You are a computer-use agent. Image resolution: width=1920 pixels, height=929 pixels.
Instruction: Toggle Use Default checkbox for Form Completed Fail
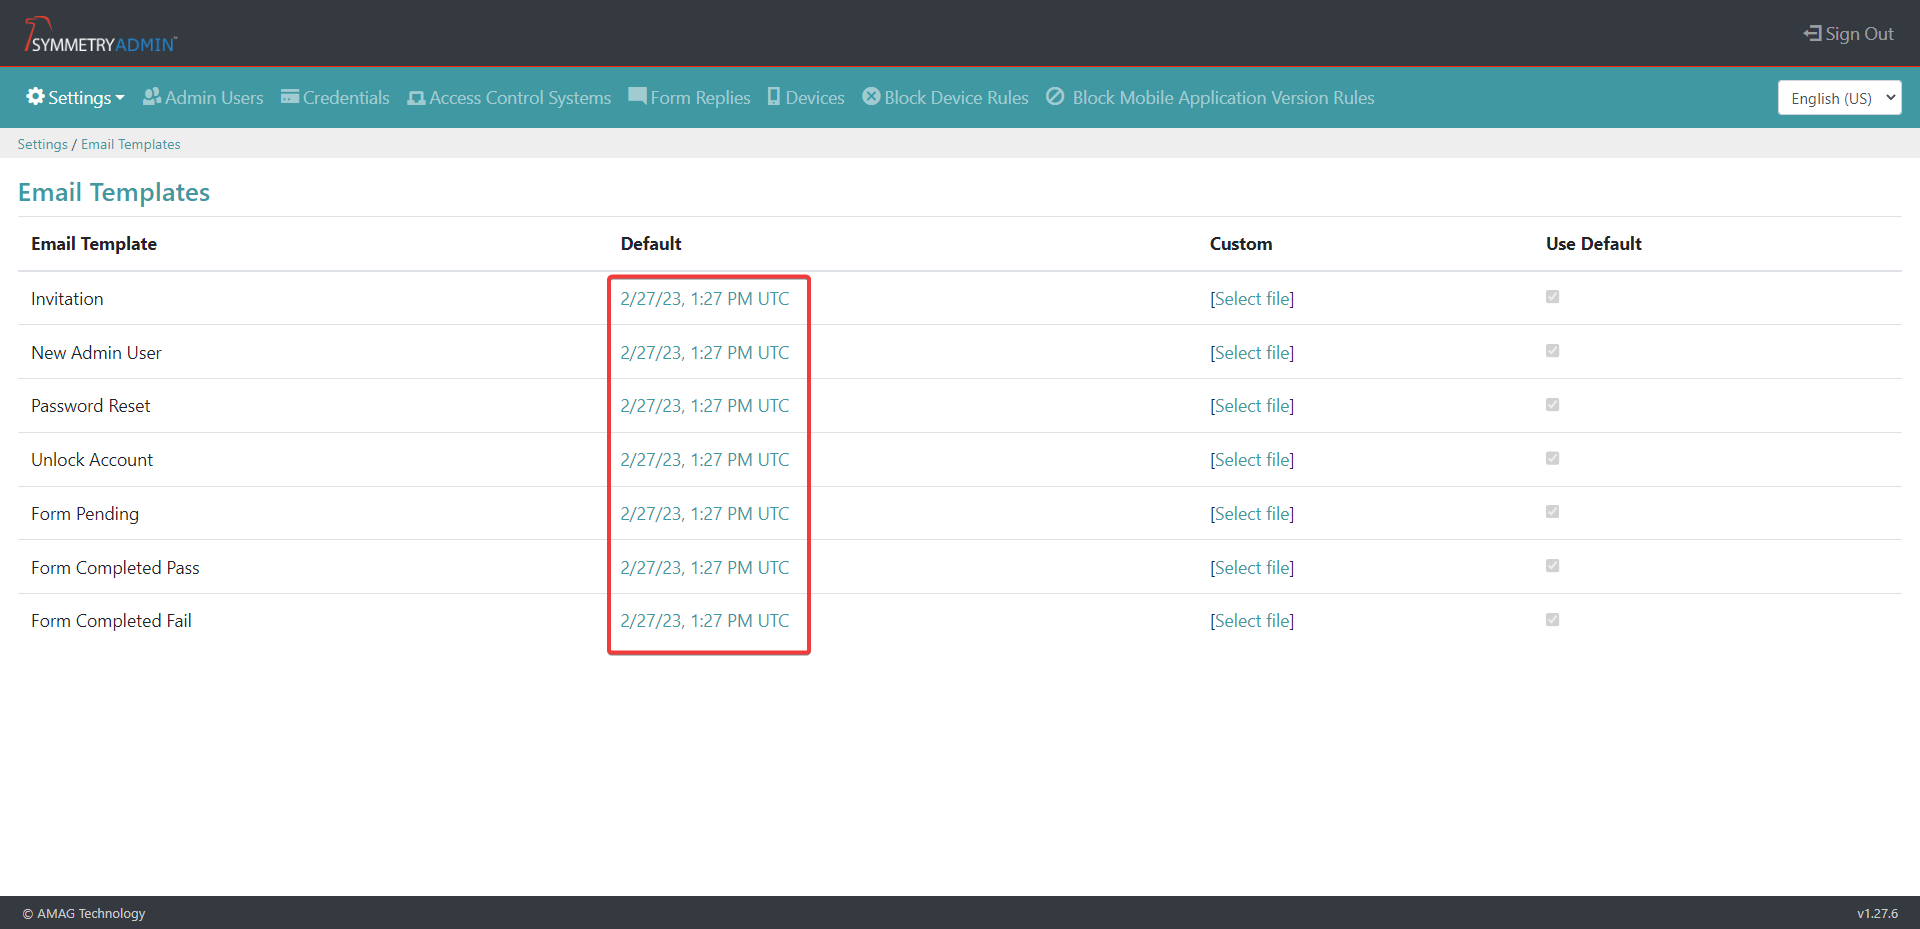[x=1552, y=620]
